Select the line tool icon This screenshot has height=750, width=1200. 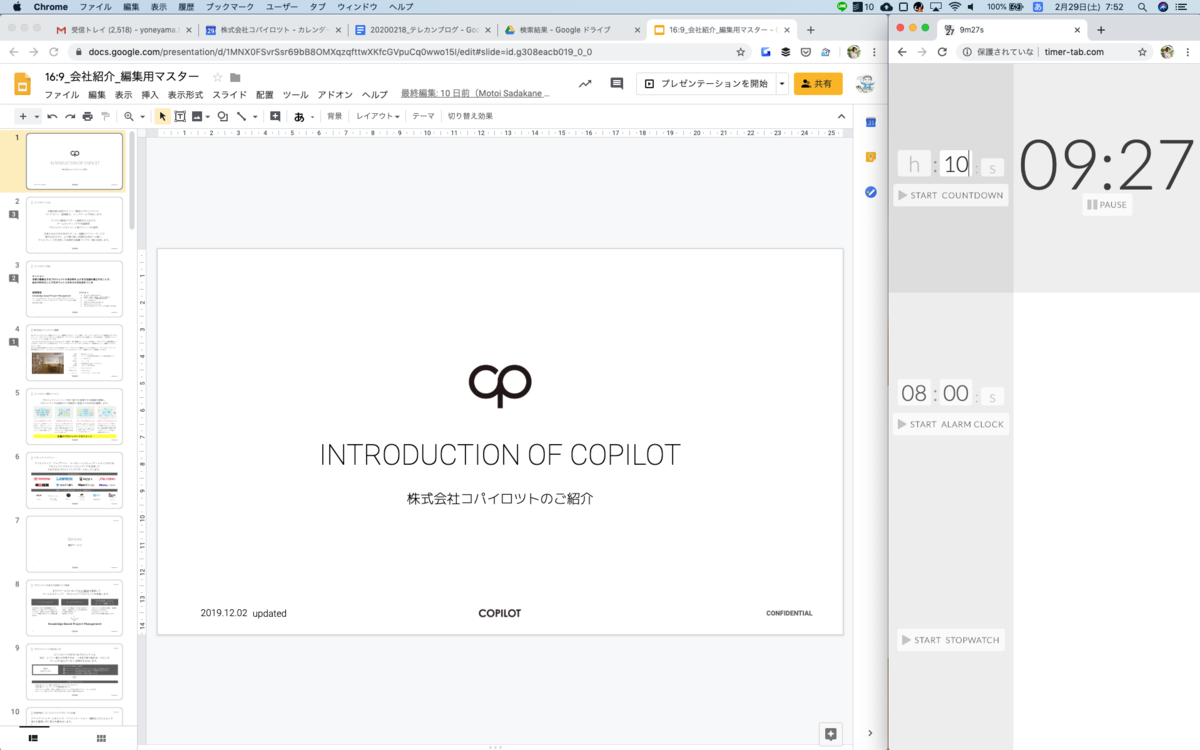(x=241, y=116)
